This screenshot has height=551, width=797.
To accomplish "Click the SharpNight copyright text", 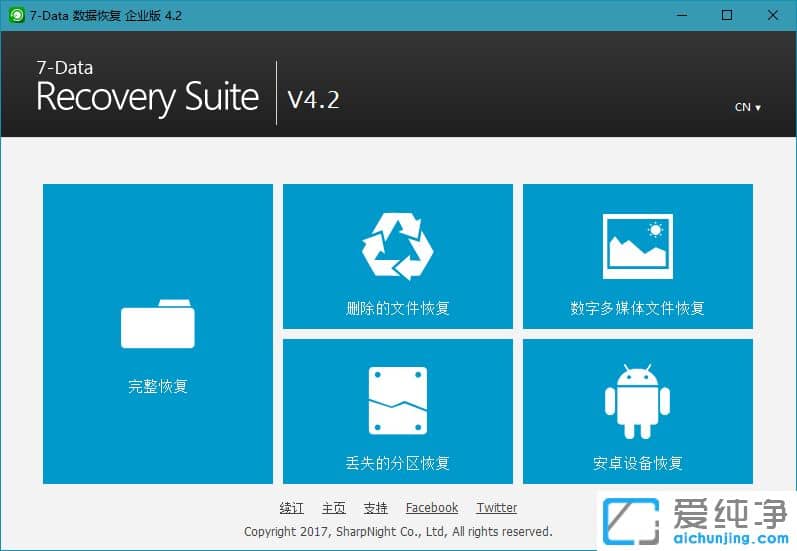I will pyautogui.click(x=398, y=532).
